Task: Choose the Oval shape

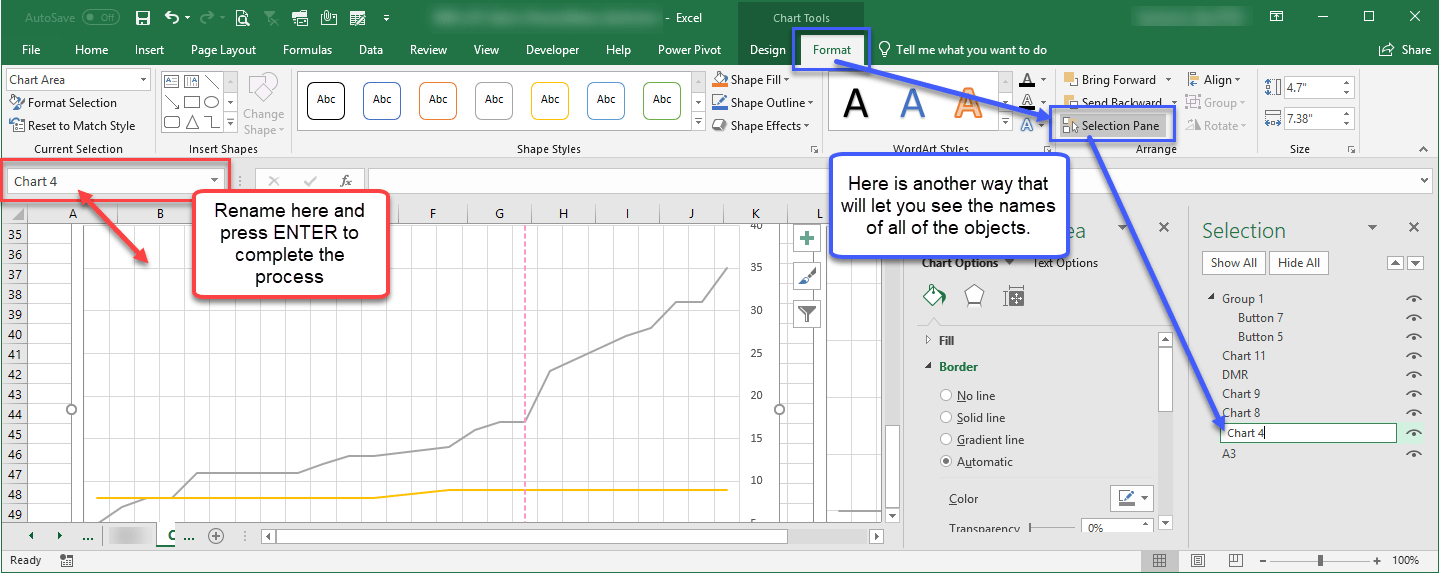Action: [211, 102]
